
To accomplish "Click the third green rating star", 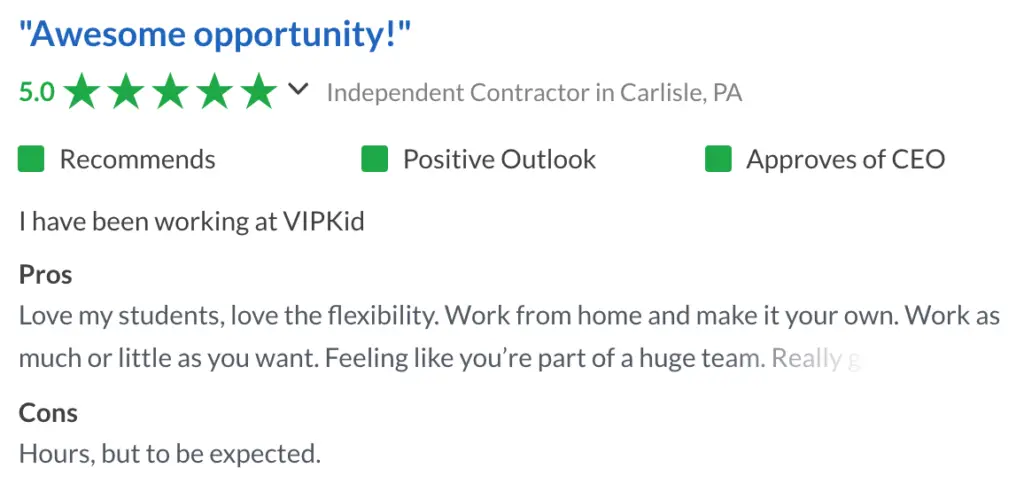I will (x=170, y=91).
